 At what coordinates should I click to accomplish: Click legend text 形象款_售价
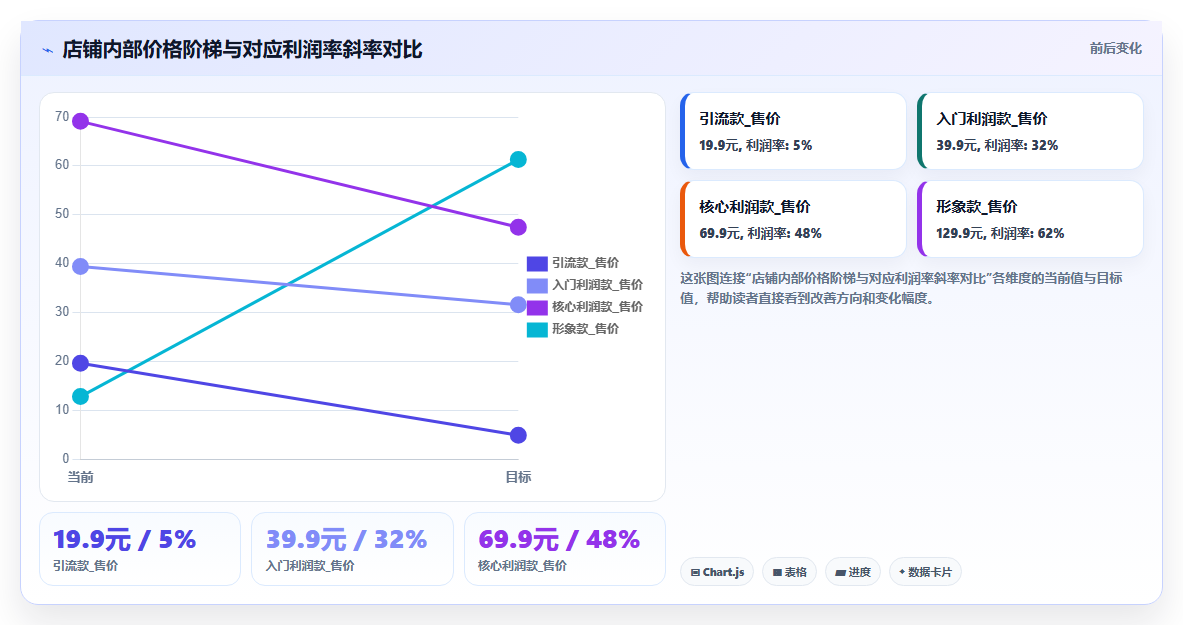point(585,329)
